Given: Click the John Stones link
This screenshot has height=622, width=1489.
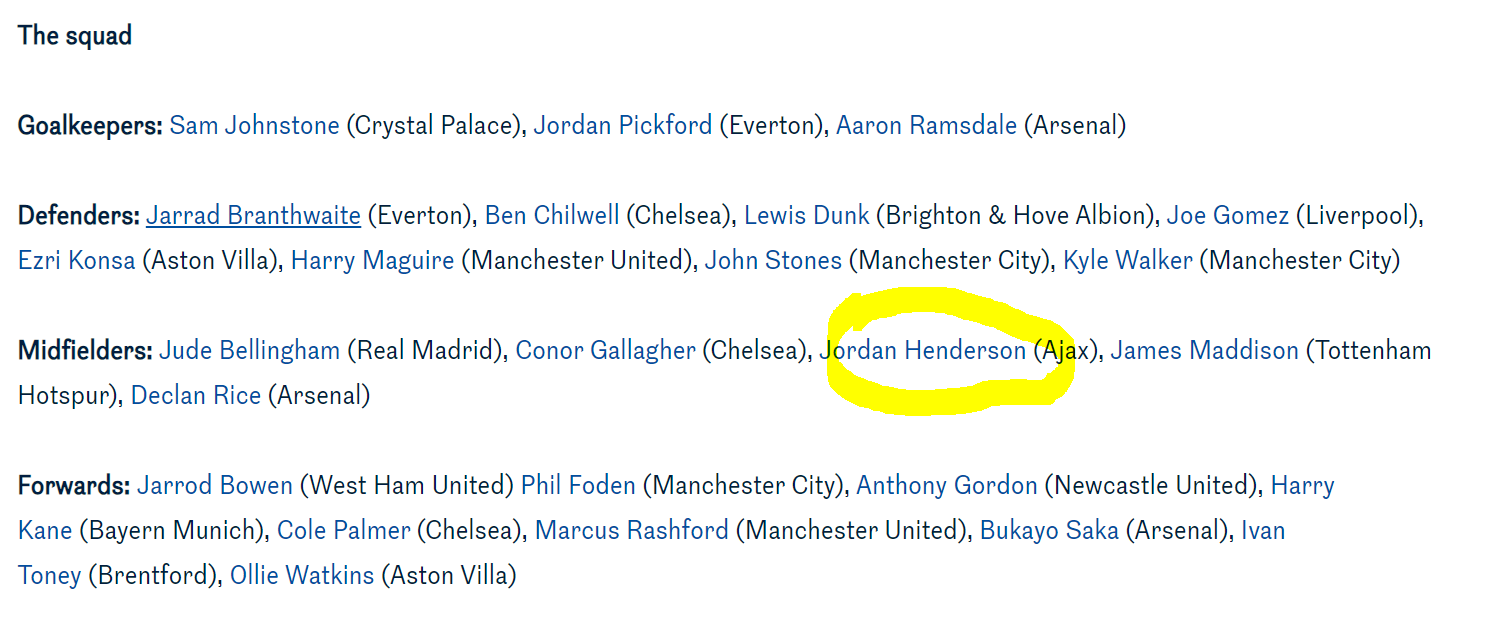Looking at the screenshot, I should point(773,261).
